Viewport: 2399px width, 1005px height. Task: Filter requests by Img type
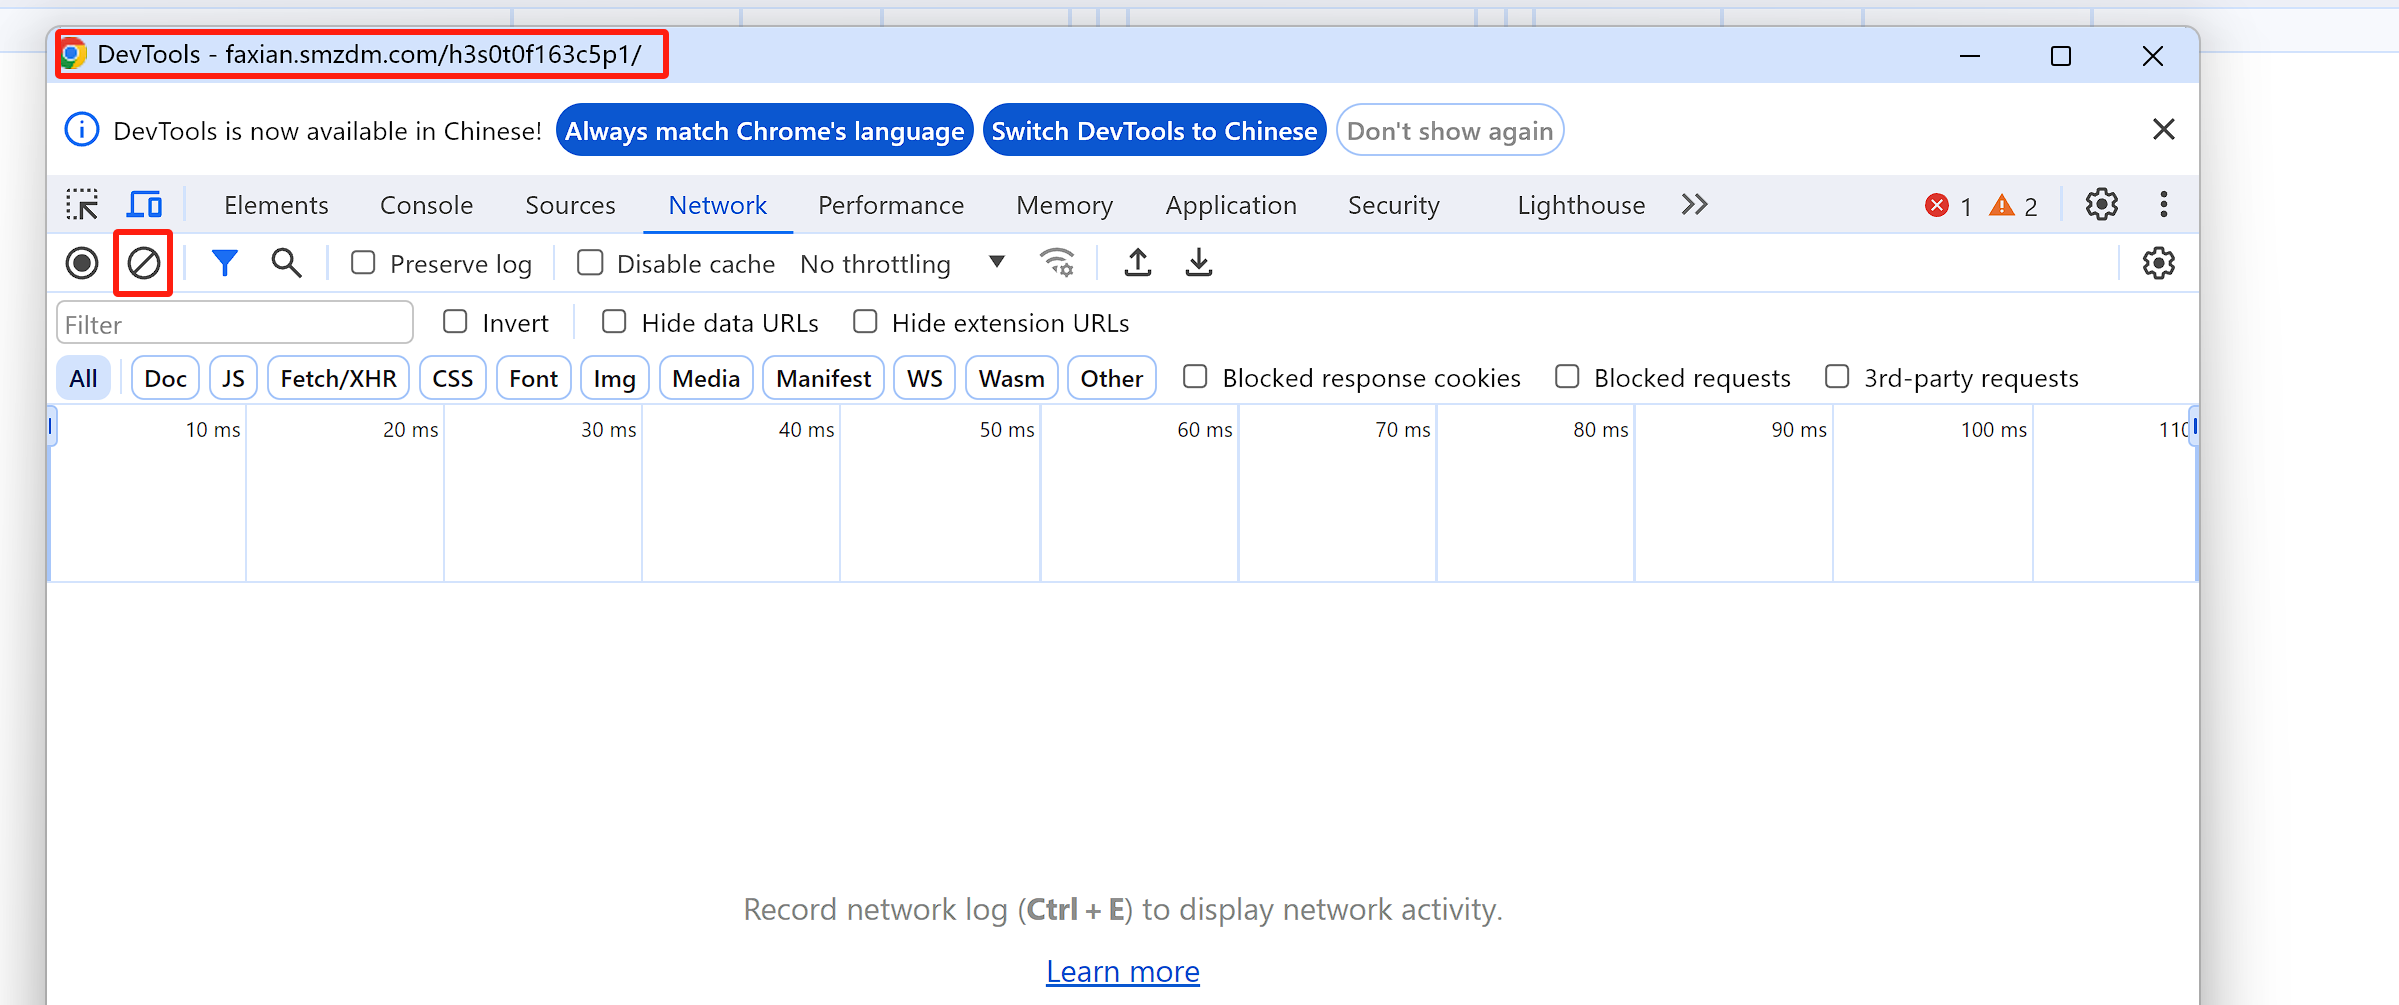click(x=614, y=378)
